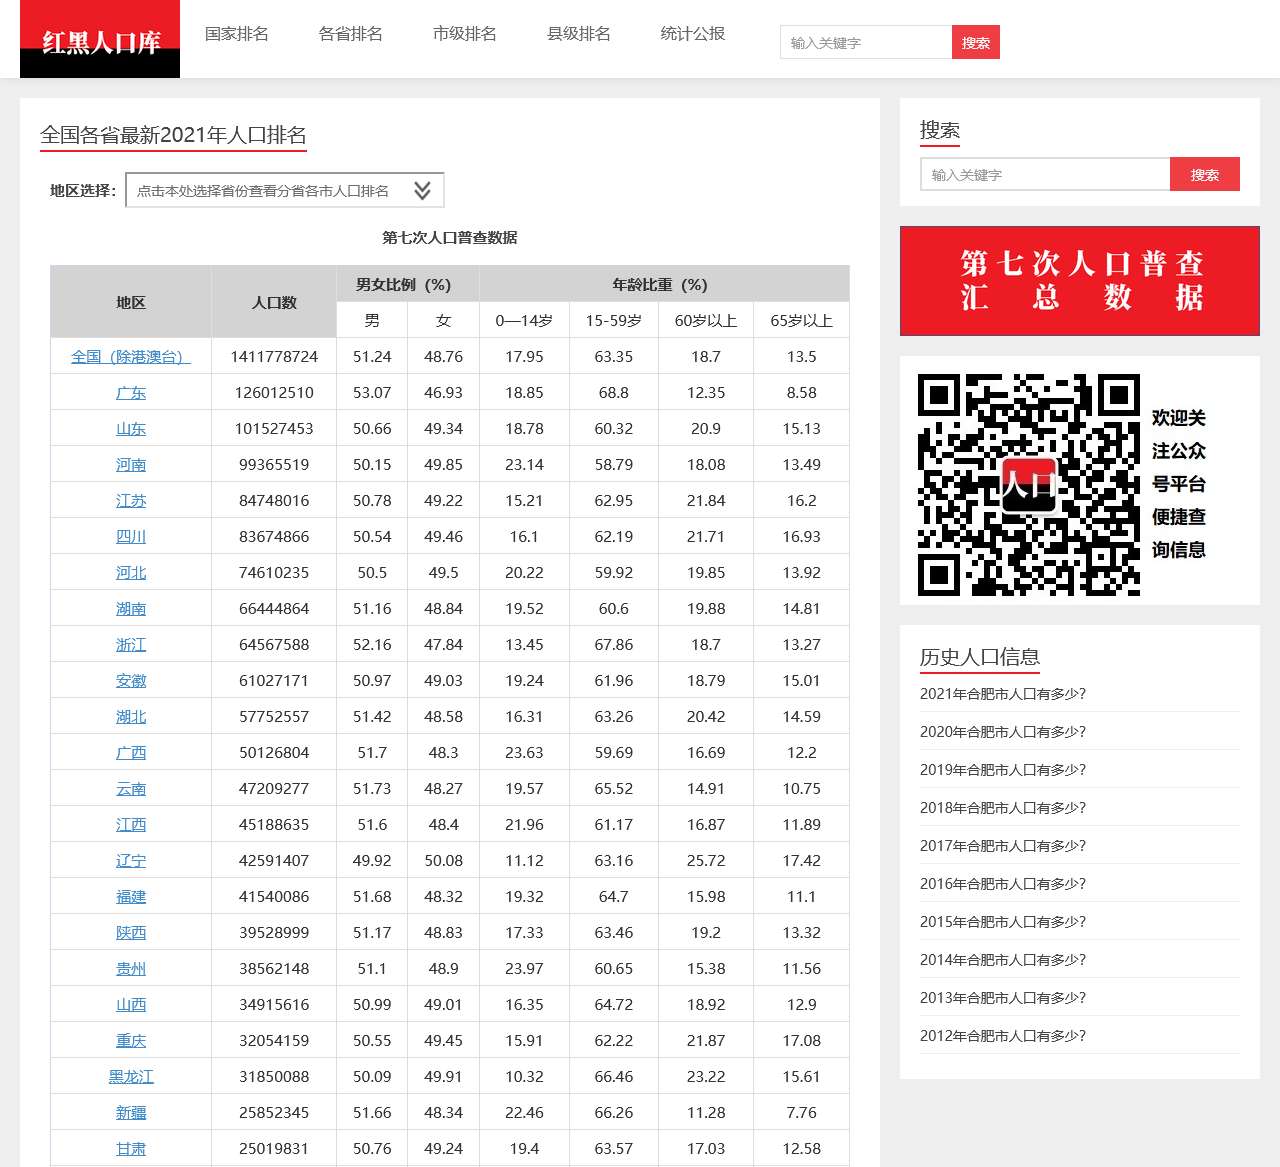
Task: Open the 第七次人口普查汇总数据 banner
Action: pos(1080,281)
